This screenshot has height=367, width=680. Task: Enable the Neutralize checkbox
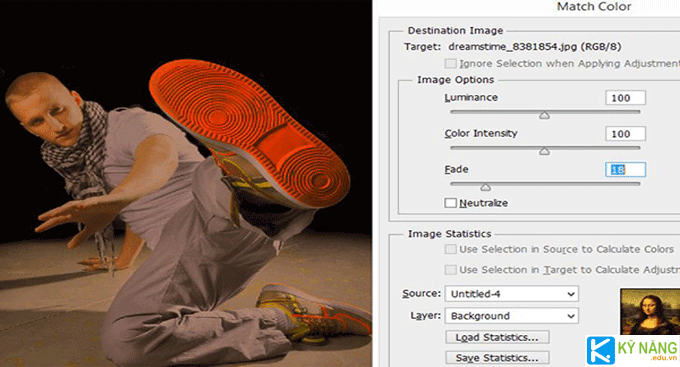(x=451, y=203)
